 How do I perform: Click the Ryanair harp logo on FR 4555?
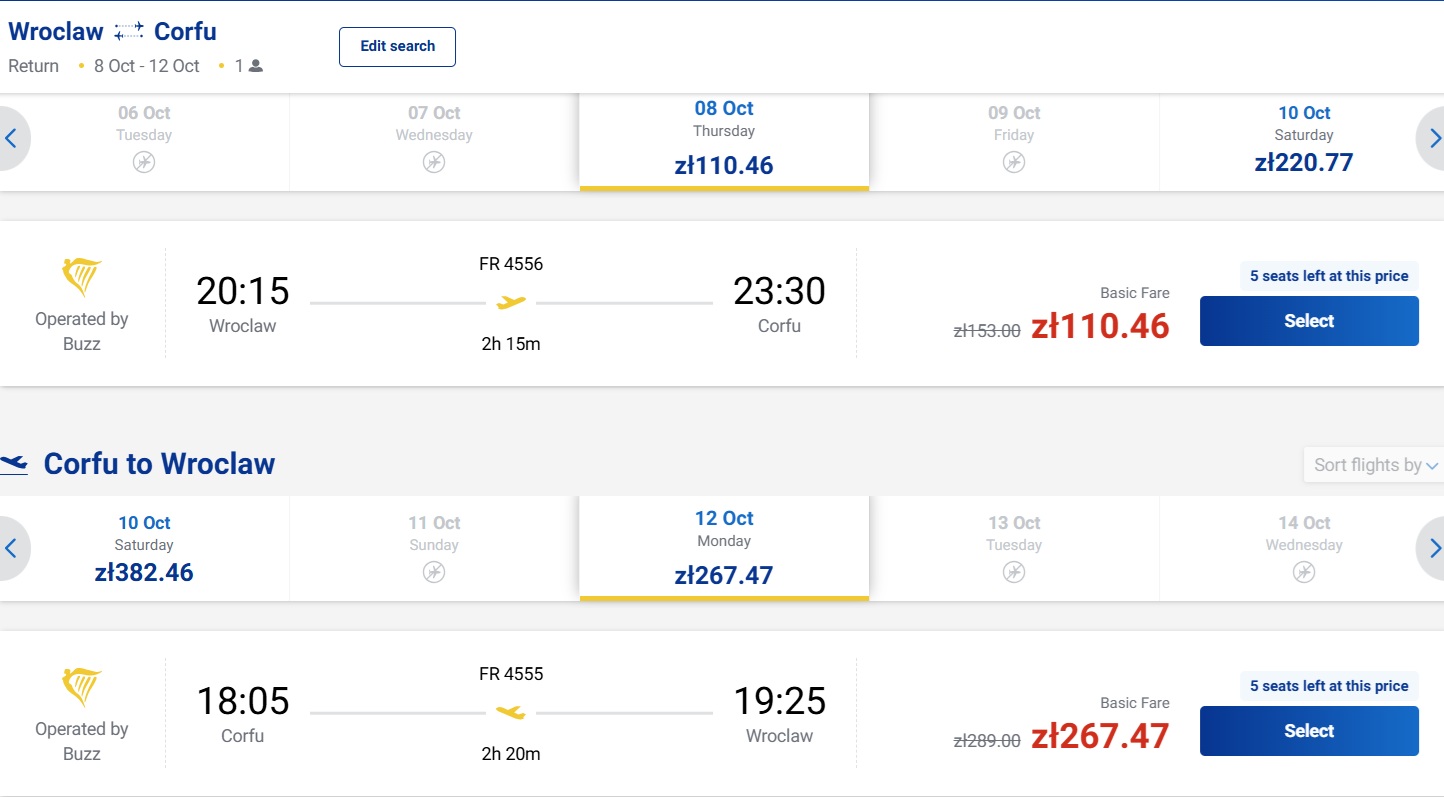click(82, 687)
